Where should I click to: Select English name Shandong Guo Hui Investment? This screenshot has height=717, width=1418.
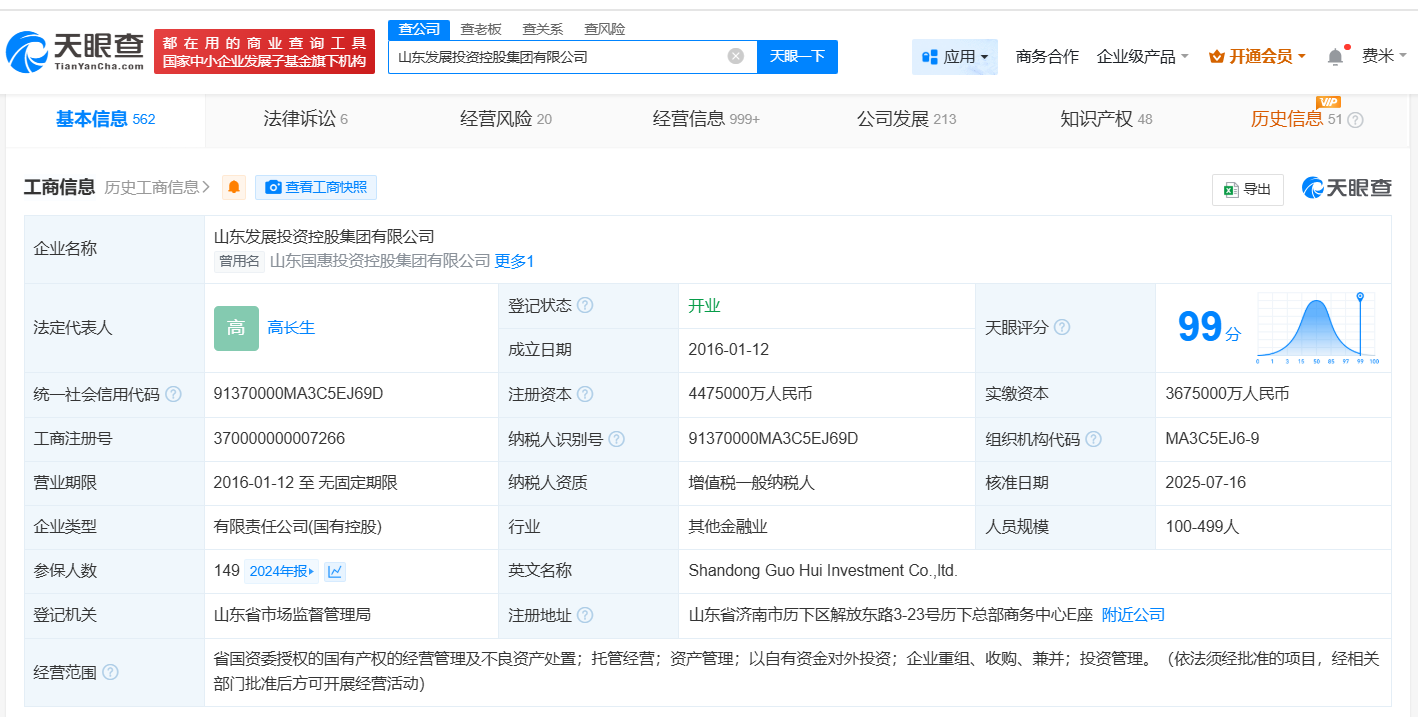point(823,570)
